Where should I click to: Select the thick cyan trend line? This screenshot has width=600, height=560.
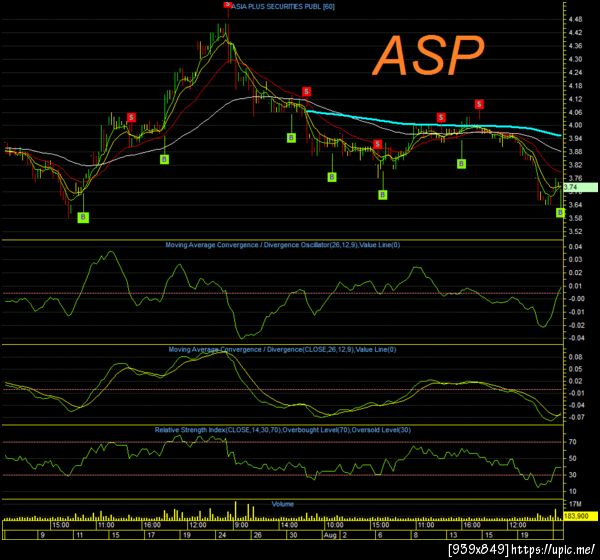click(432, 124)
